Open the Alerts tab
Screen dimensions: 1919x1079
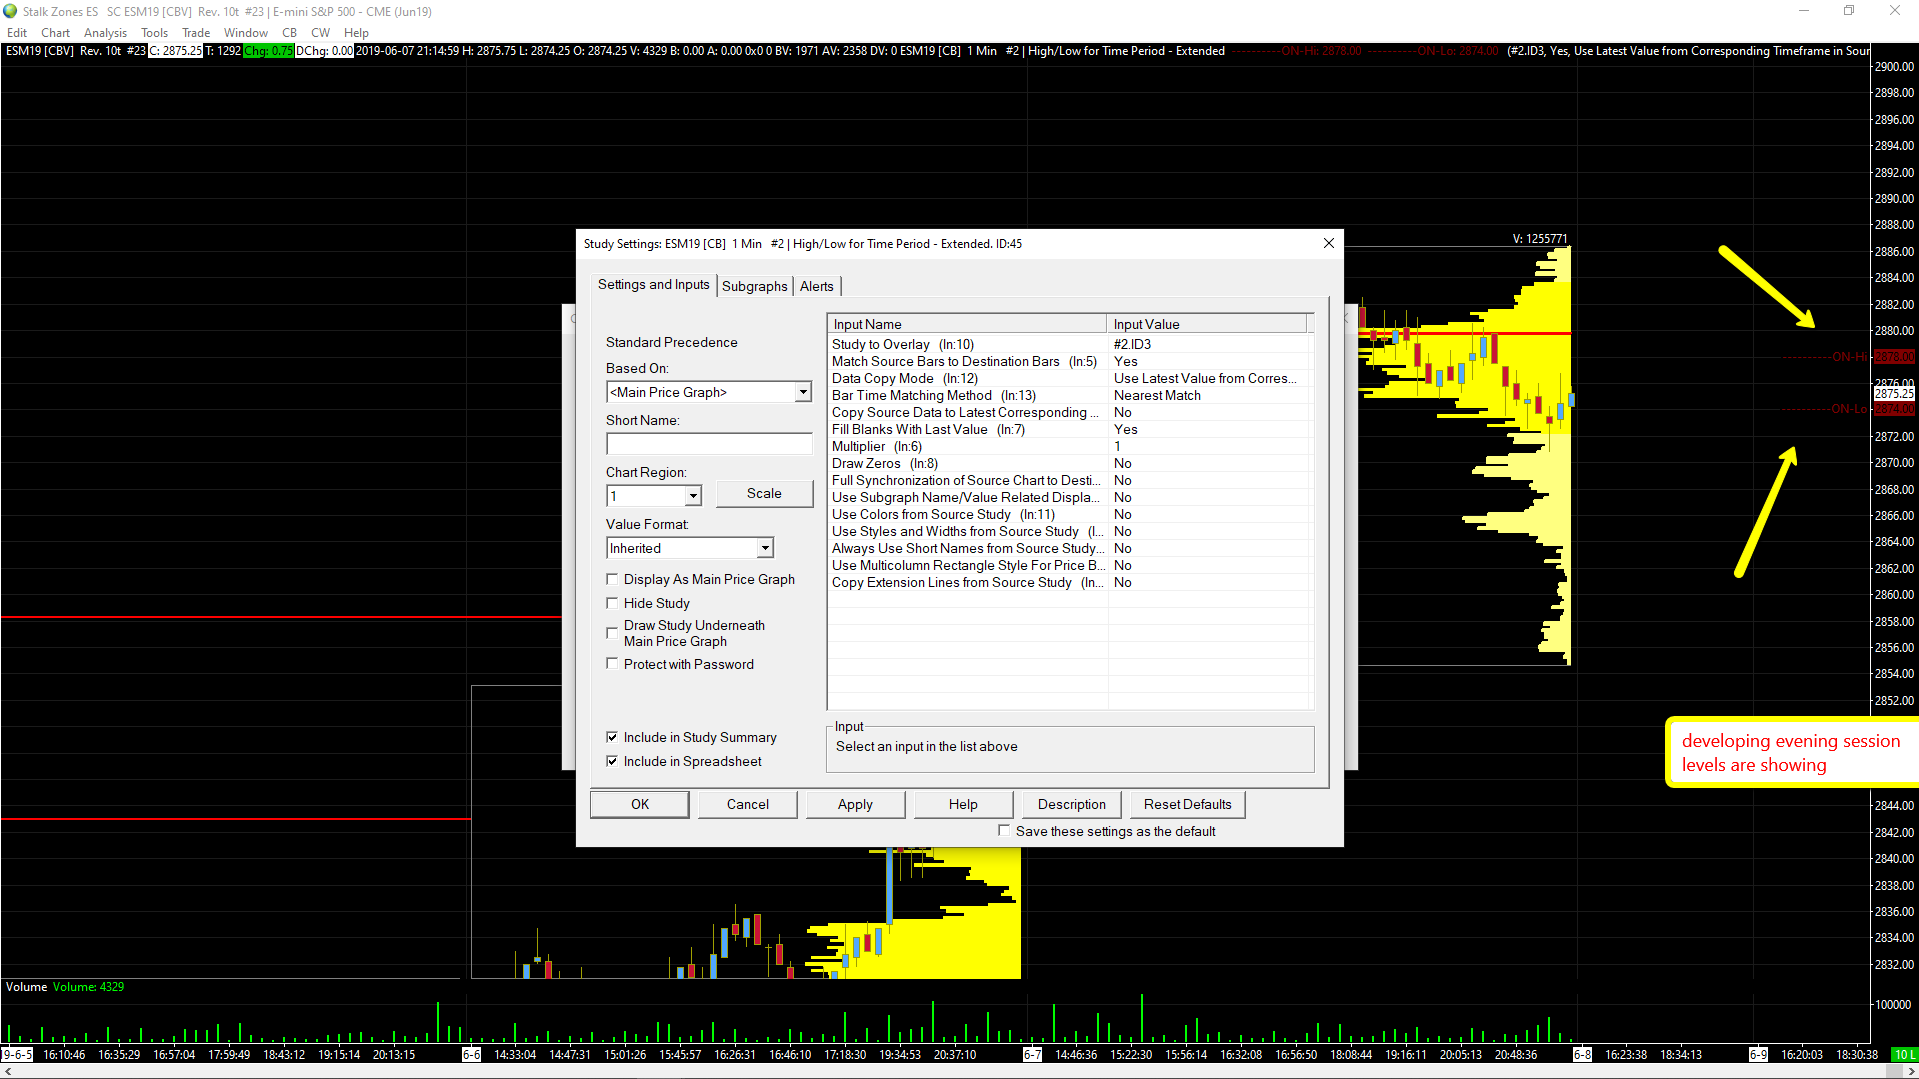point(816,286)
